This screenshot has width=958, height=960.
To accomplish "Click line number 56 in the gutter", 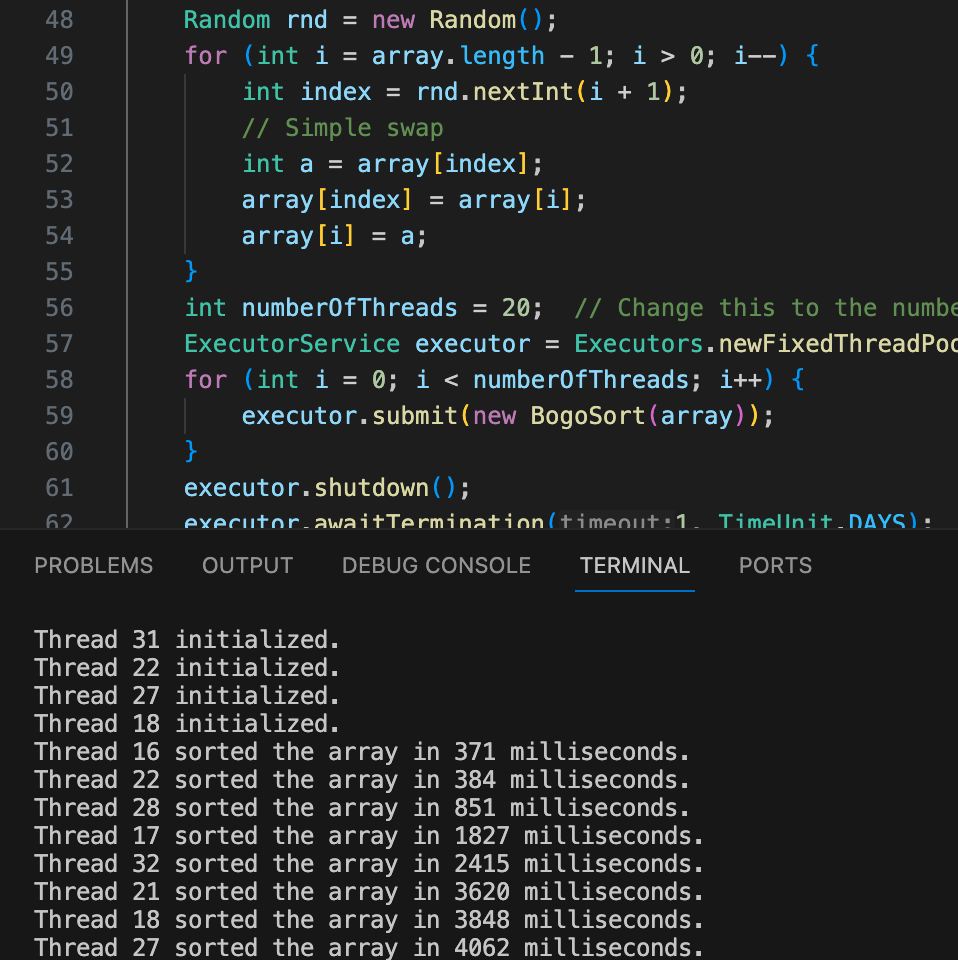I will (x=59, y=308).
